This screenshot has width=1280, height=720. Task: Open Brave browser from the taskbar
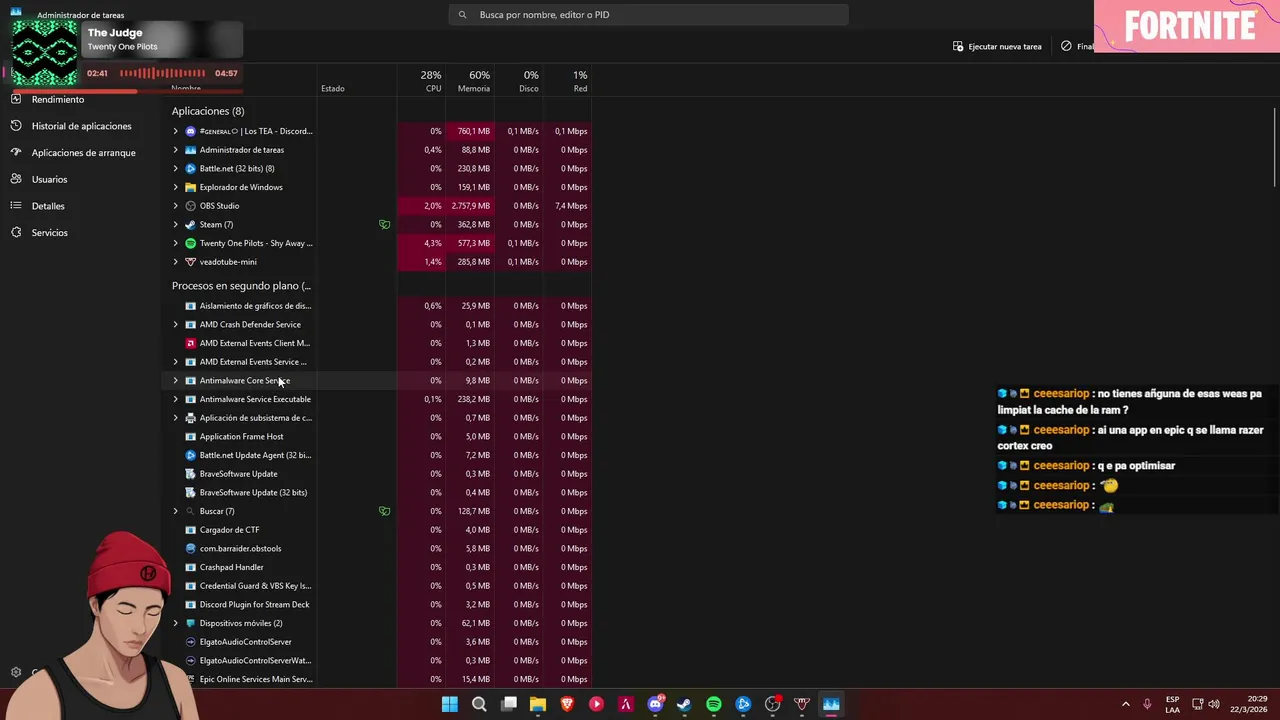coord(567,704)
